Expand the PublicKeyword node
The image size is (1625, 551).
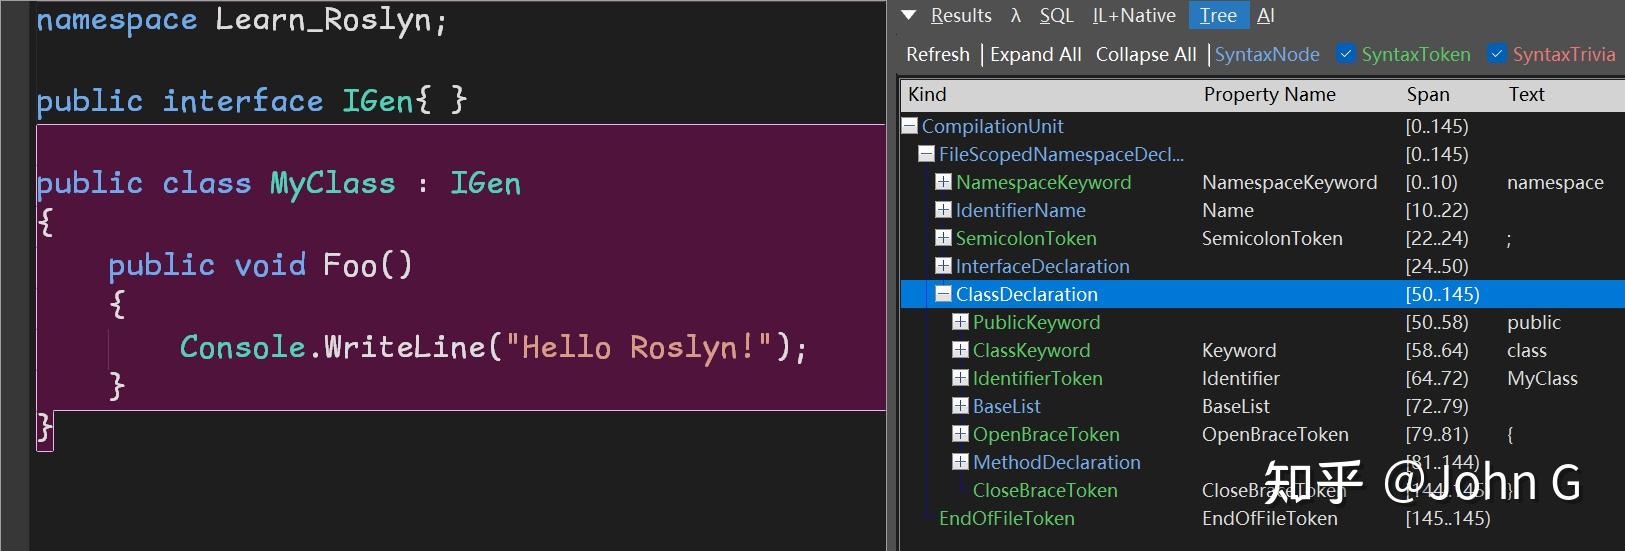pos(960,322)
